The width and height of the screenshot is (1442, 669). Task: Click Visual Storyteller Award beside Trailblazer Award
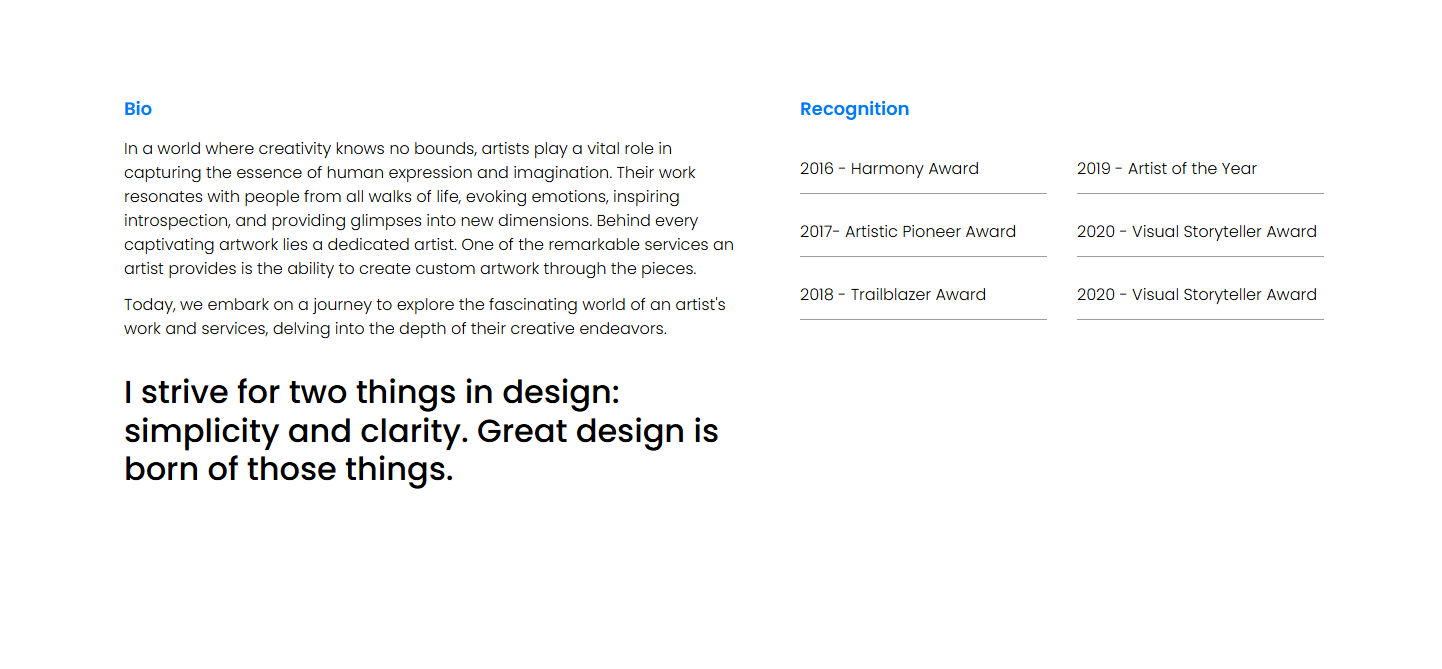click(1196, 295)
